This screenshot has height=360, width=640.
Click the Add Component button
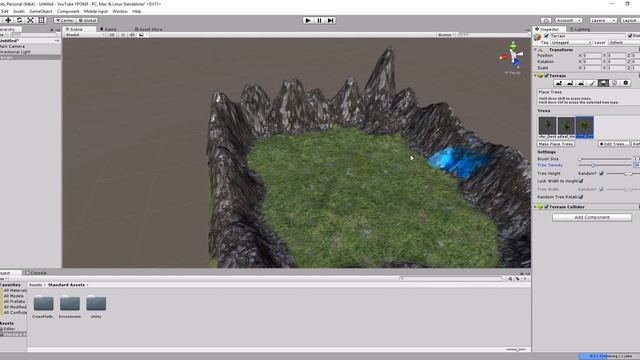(x=592, y=218)
